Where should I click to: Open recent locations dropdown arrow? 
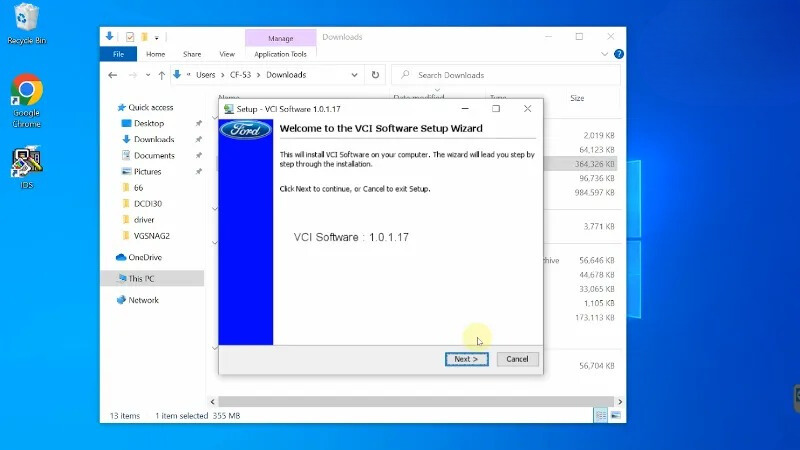pyautogui.click(x=148, y=75)
